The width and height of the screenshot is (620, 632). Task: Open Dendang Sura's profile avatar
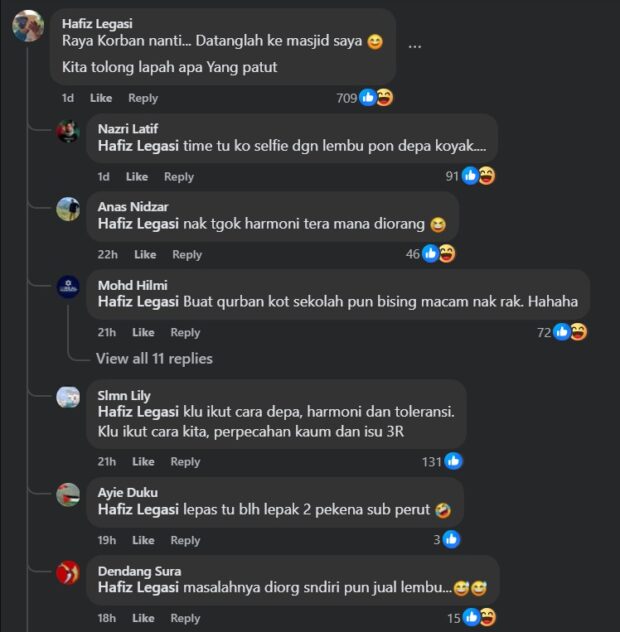pyautogui.click(x=68, y=572)
